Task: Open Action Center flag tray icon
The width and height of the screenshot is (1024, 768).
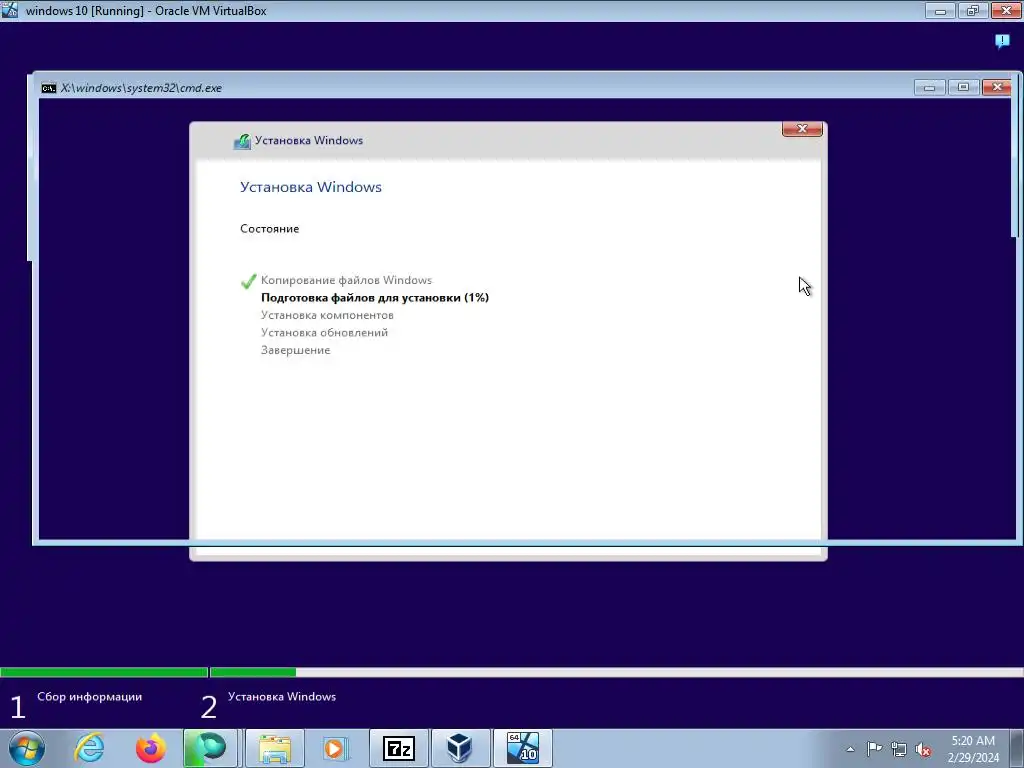Action: [874, 749]
